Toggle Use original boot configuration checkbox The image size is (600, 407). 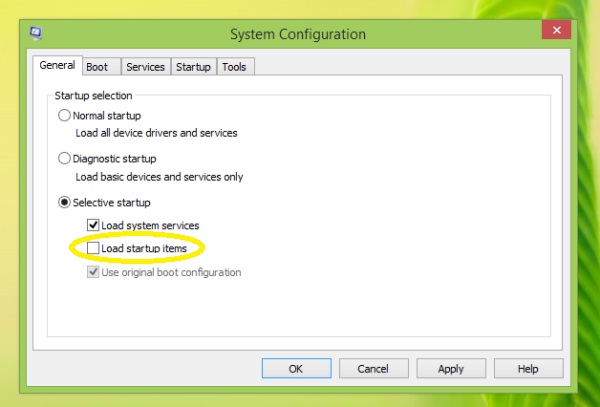pos(93,272)
